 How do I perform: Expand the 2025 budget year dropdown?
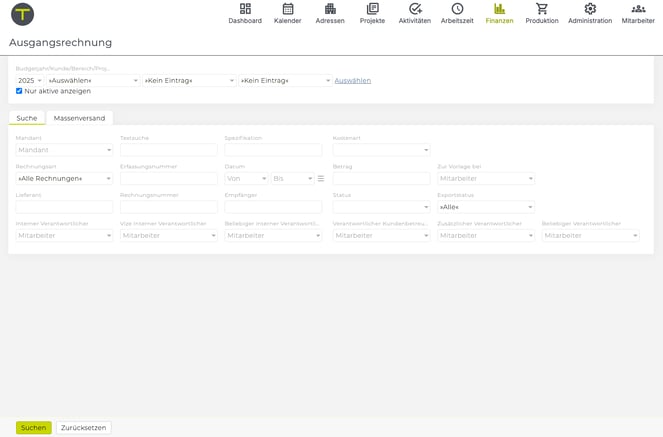click(29, 80)
